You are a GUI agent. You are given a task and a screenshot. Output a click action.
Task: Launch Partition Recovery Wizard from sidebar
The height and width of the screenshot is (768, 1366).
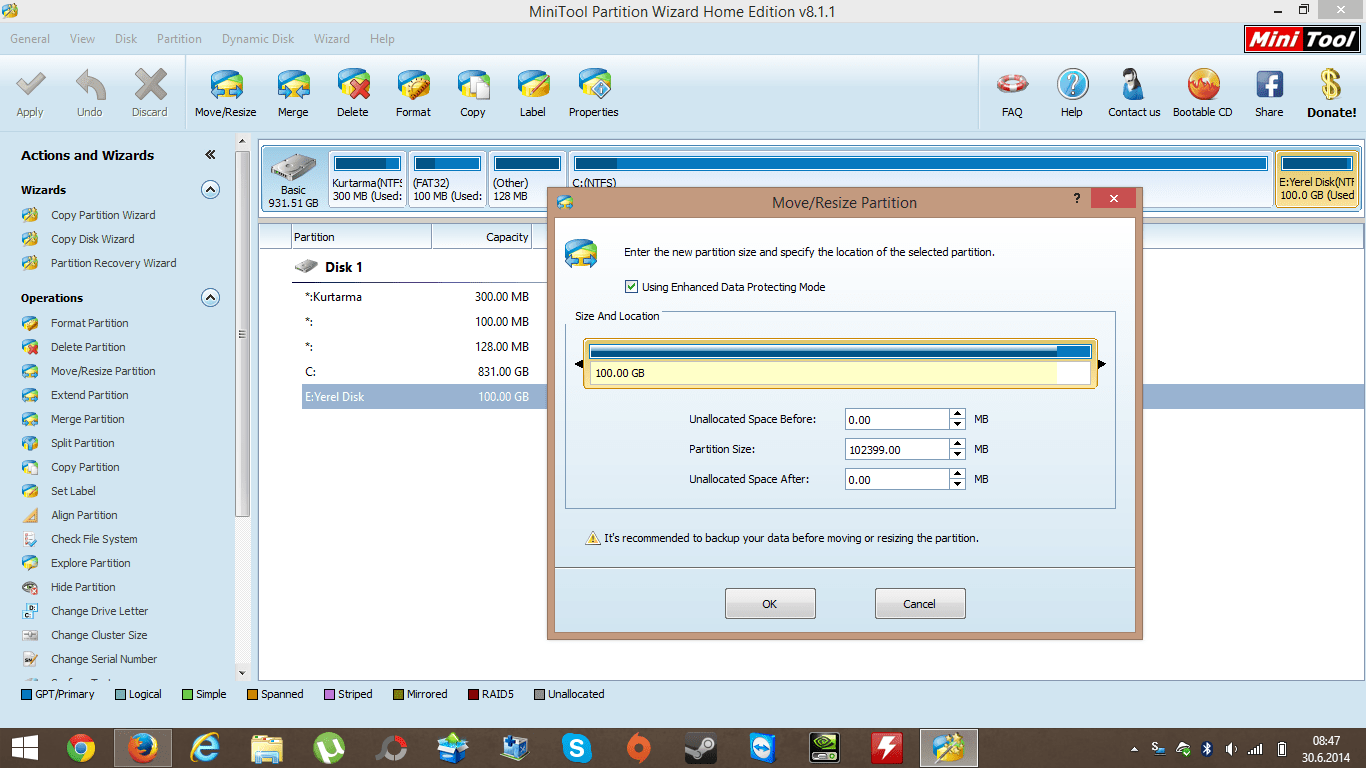[113, 263]
